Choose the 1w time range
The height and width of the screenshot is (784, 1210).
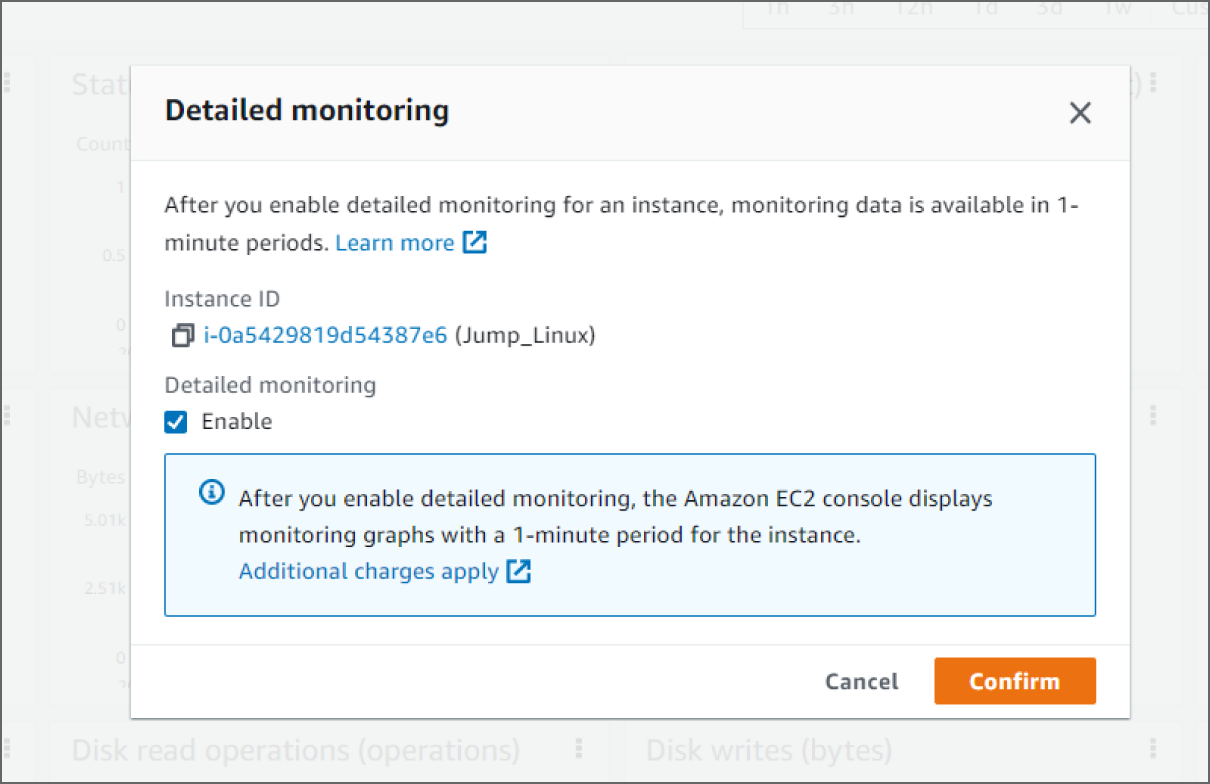[1110, 9]
